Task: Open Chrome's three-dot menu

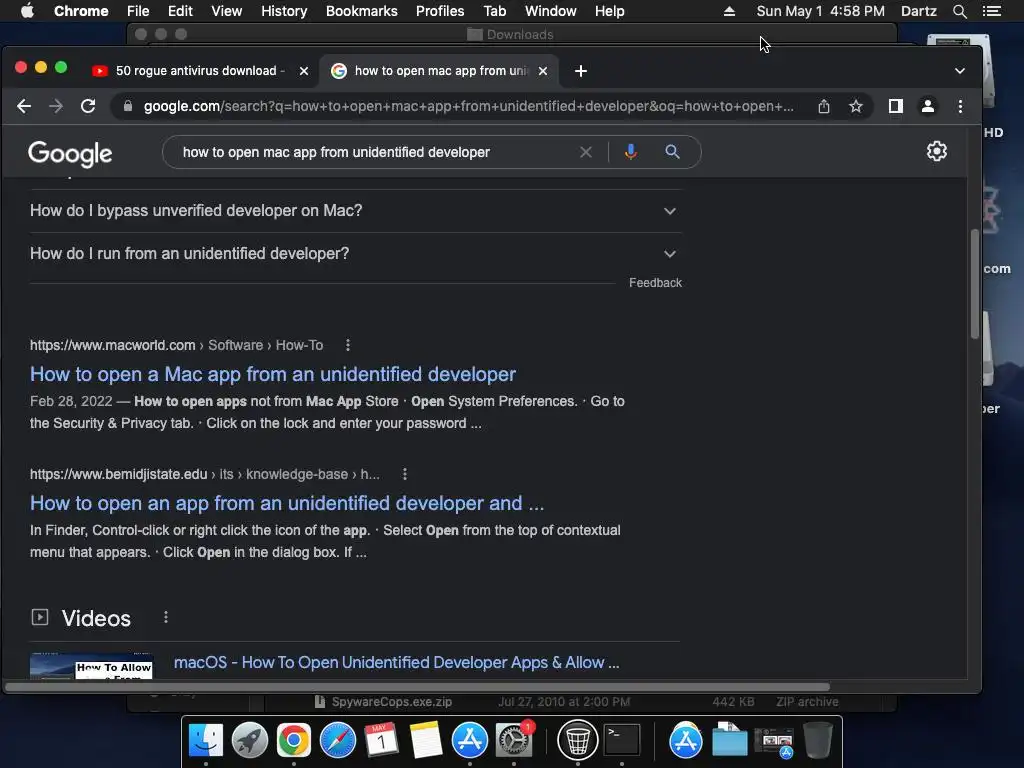Action: pyautogui.click(x=960, y=106)
